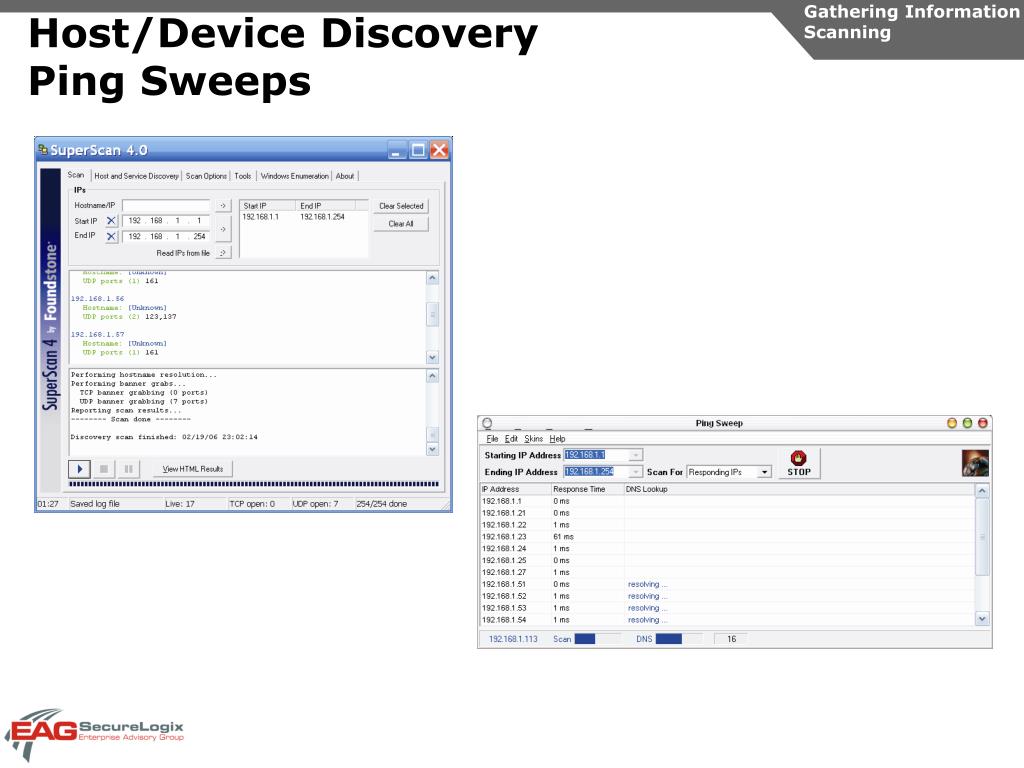The image size is (1024, 768).
Task: Clear the Start IP field with X icon
Action: tap(111, 221)
